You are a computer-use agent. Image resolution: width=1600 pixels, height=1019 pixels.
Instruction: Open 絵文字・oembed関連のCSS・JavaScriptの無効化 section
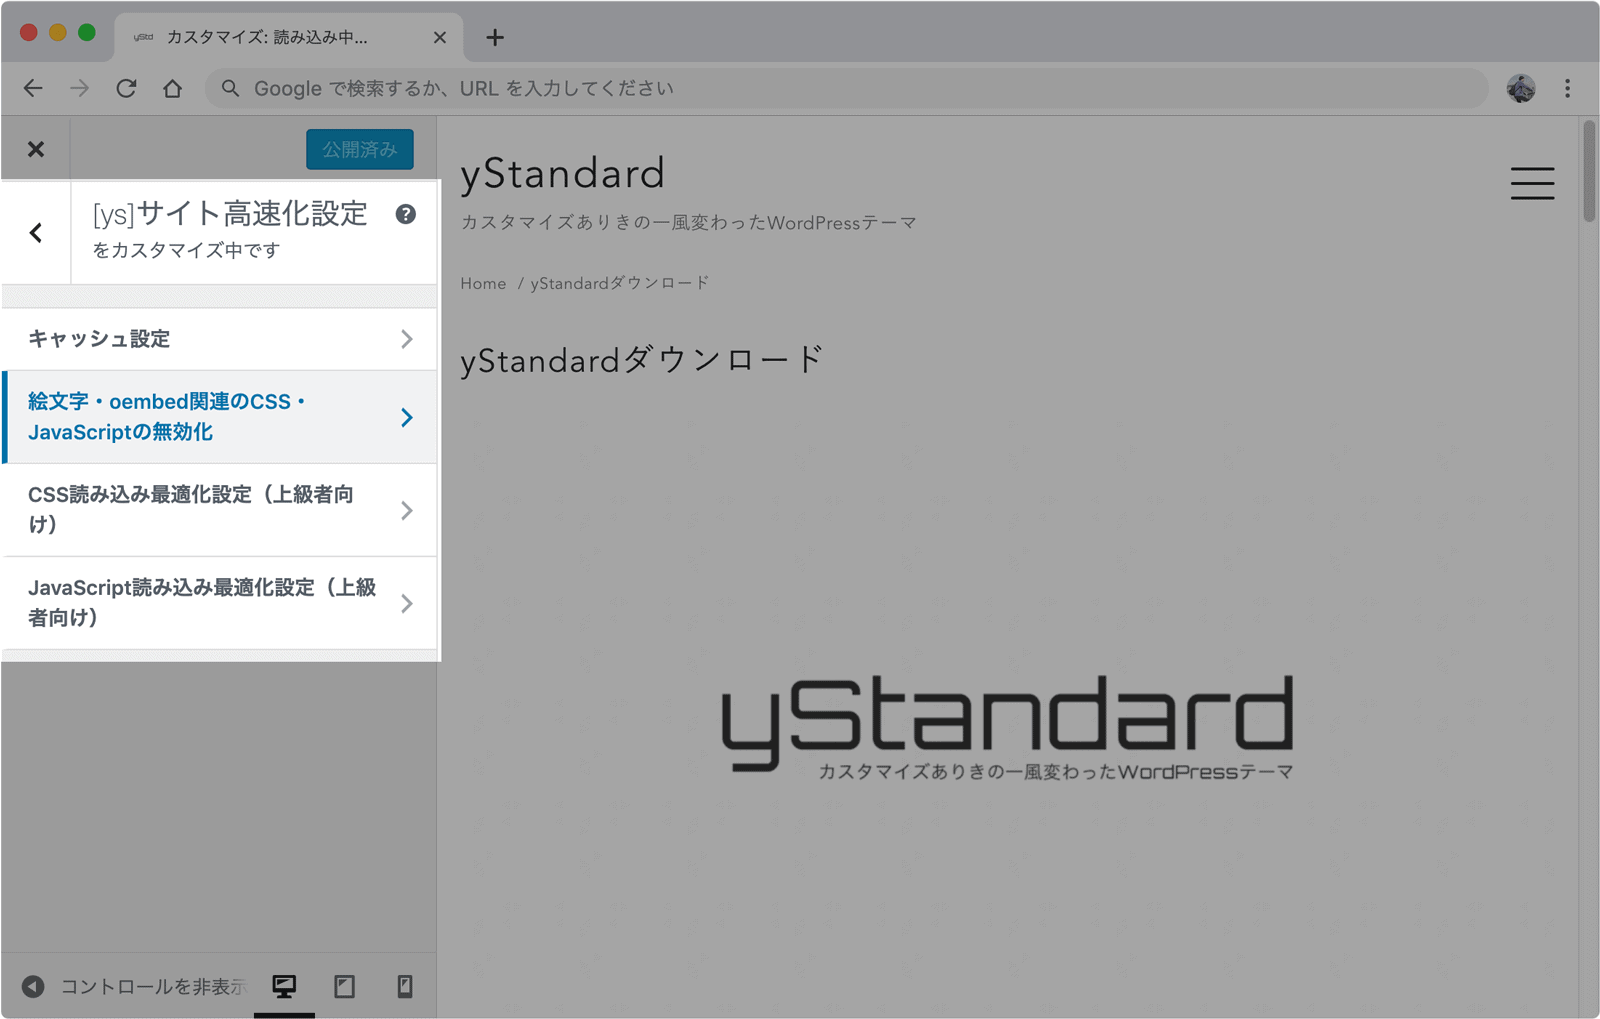(x=219, y=417)
